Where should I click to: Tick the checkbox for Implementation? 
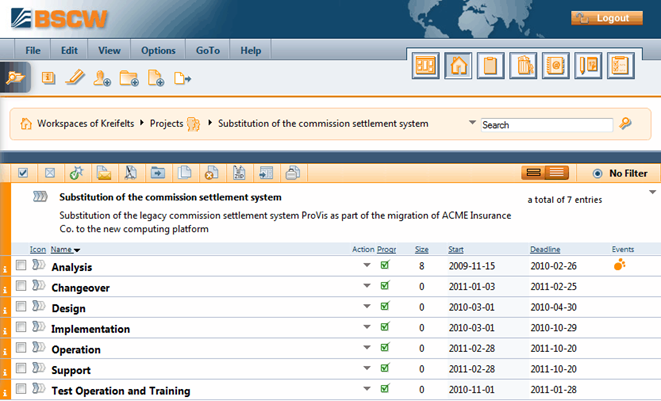pos(21,327)
